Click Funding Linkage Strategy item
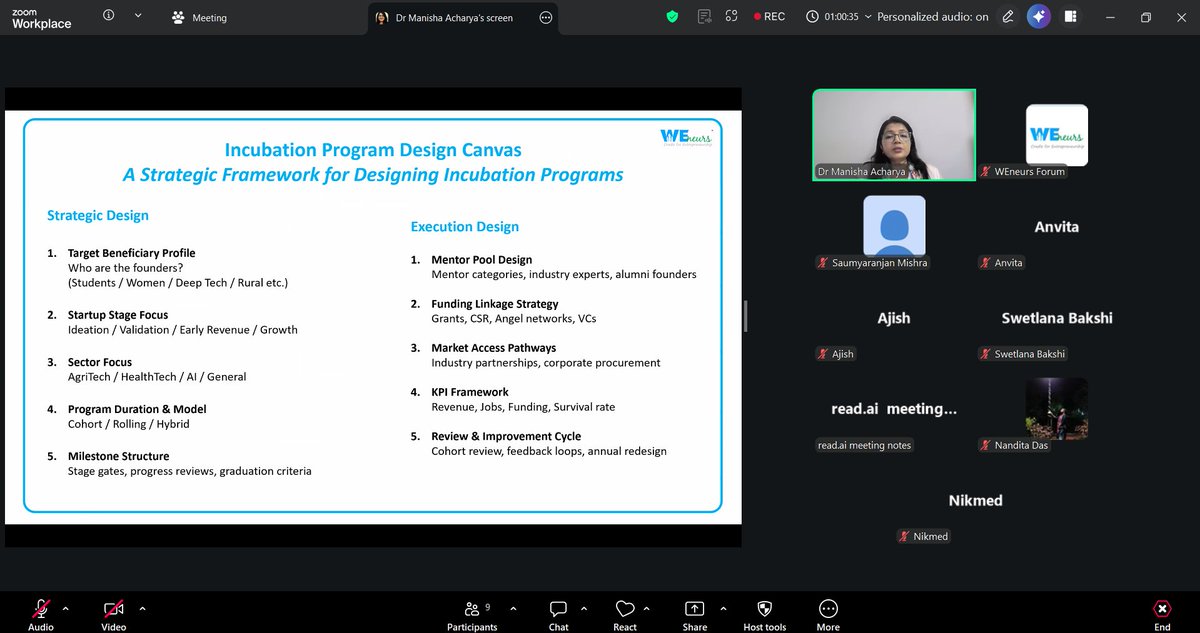This screenshot has width=1200, height=633. coord(495,304)
